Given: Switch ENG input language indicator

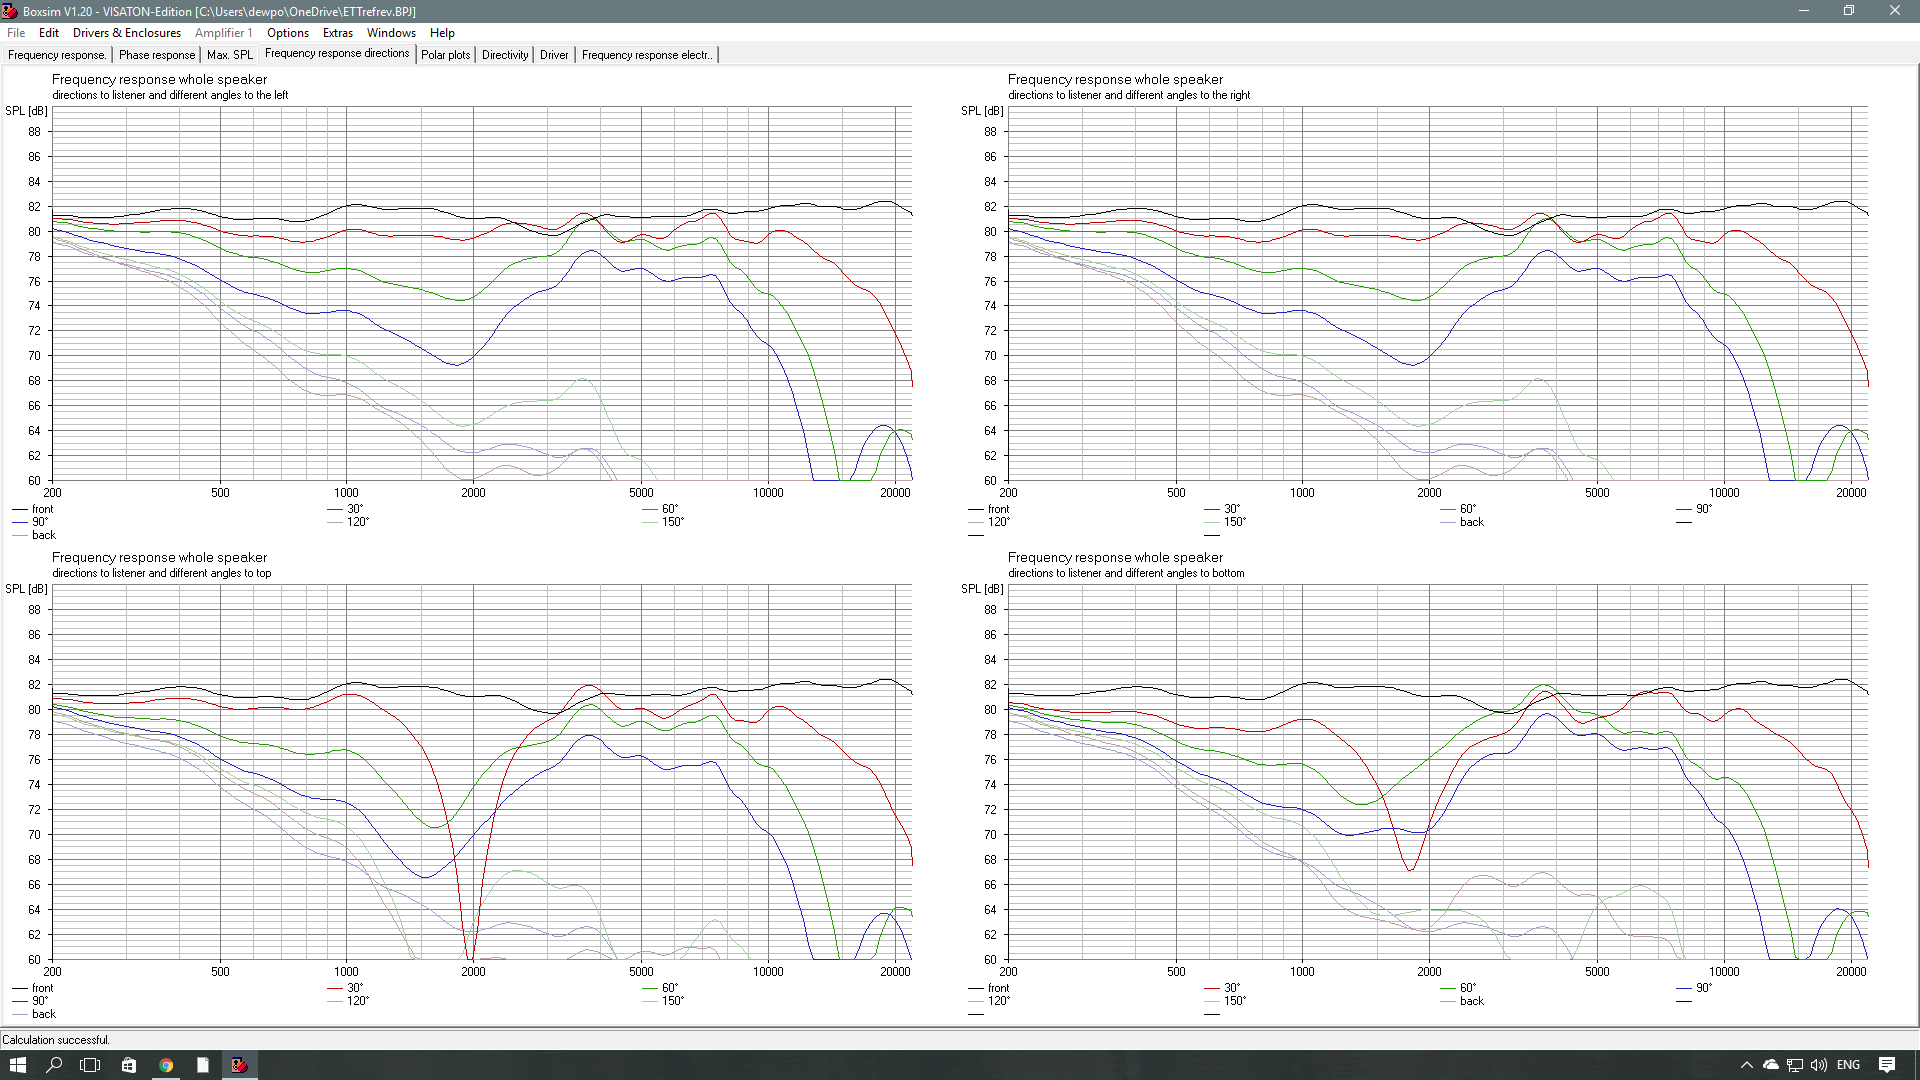Looking at the screenshot, I should point(1849,1065).
